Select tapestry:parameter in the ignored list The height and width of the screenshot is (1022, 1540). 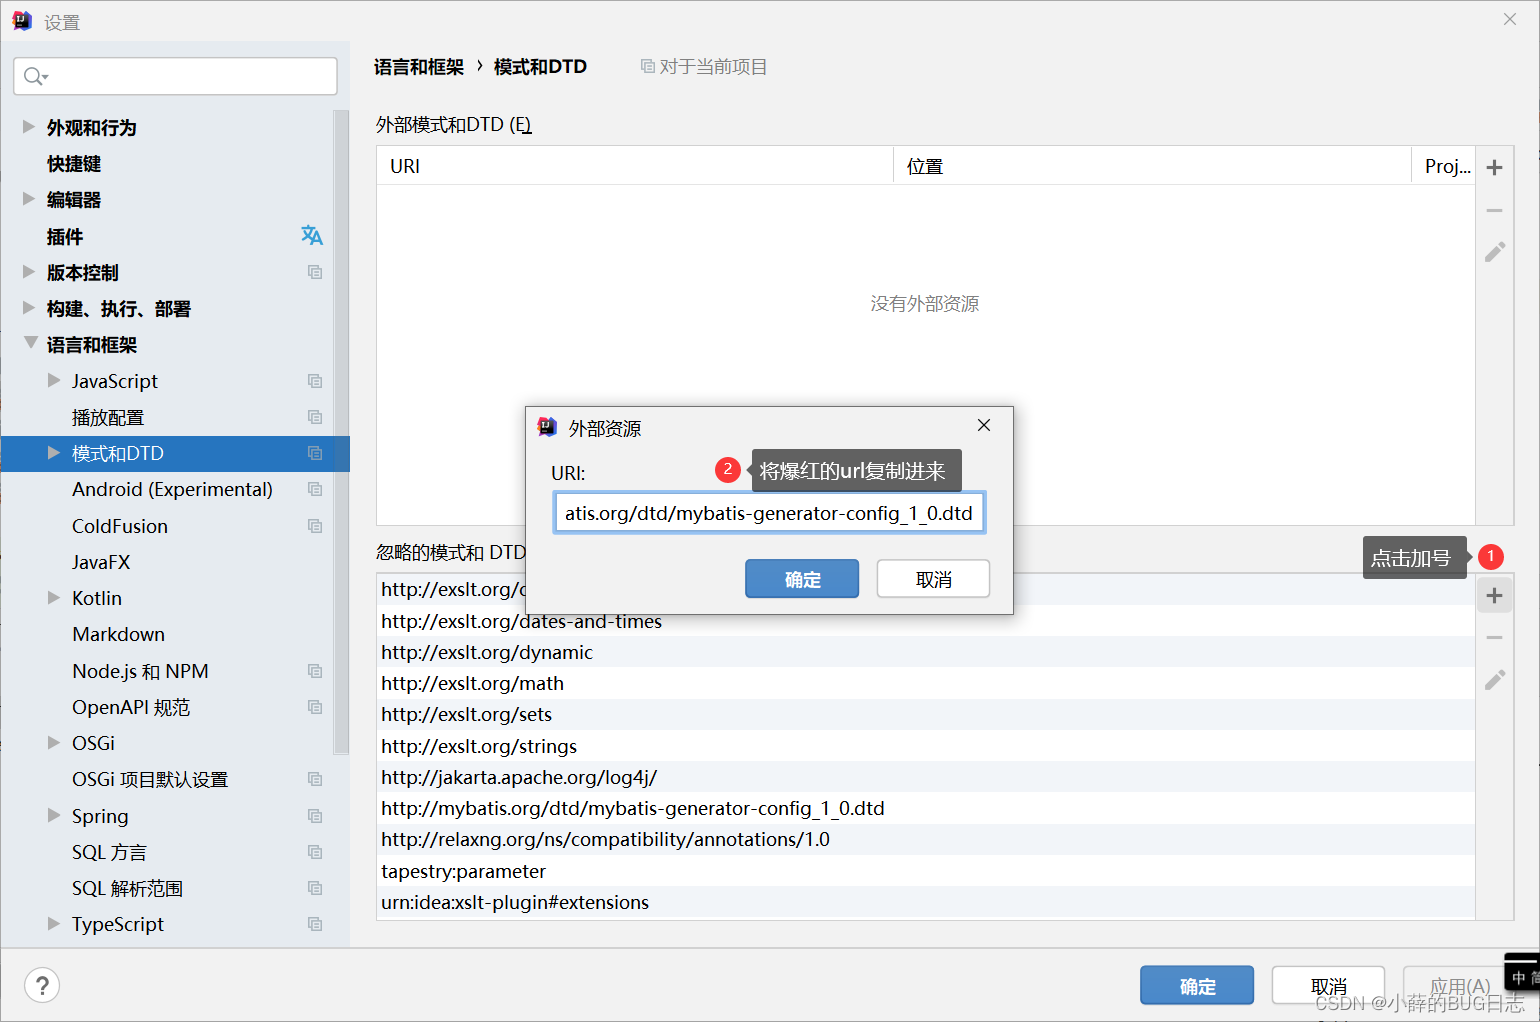[x=925, y=871]
